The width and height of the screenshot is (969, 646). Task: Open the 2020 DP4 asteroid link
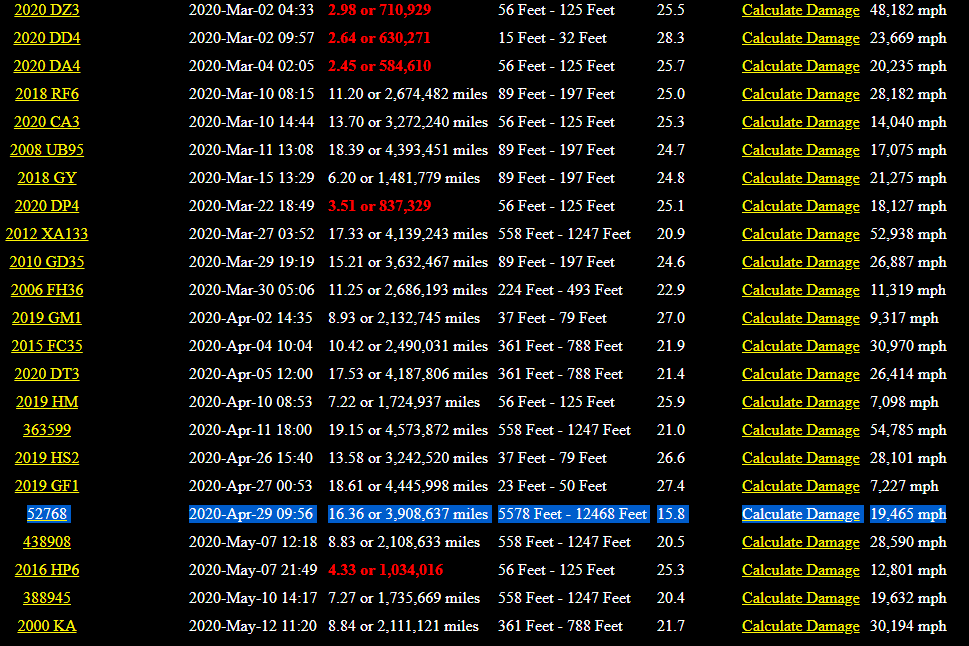point(47,206)
